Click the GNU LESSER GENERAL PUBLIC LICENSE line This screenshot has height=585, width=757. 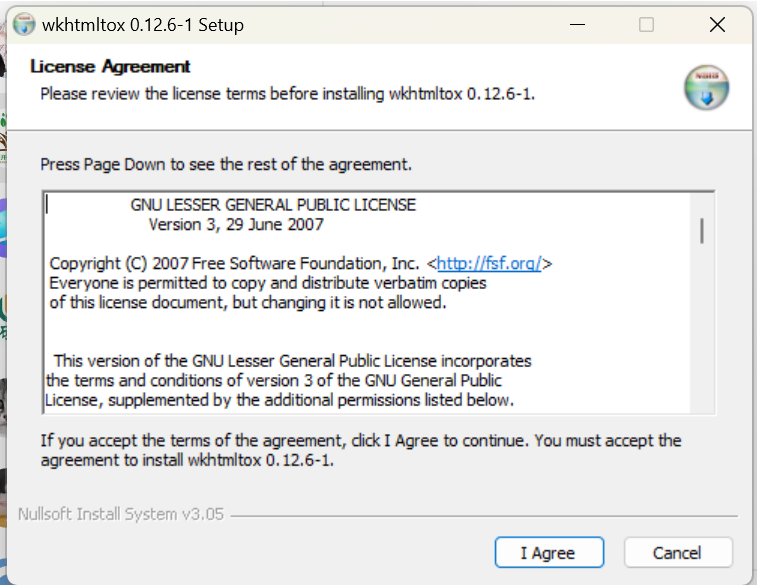pos(273,205)
